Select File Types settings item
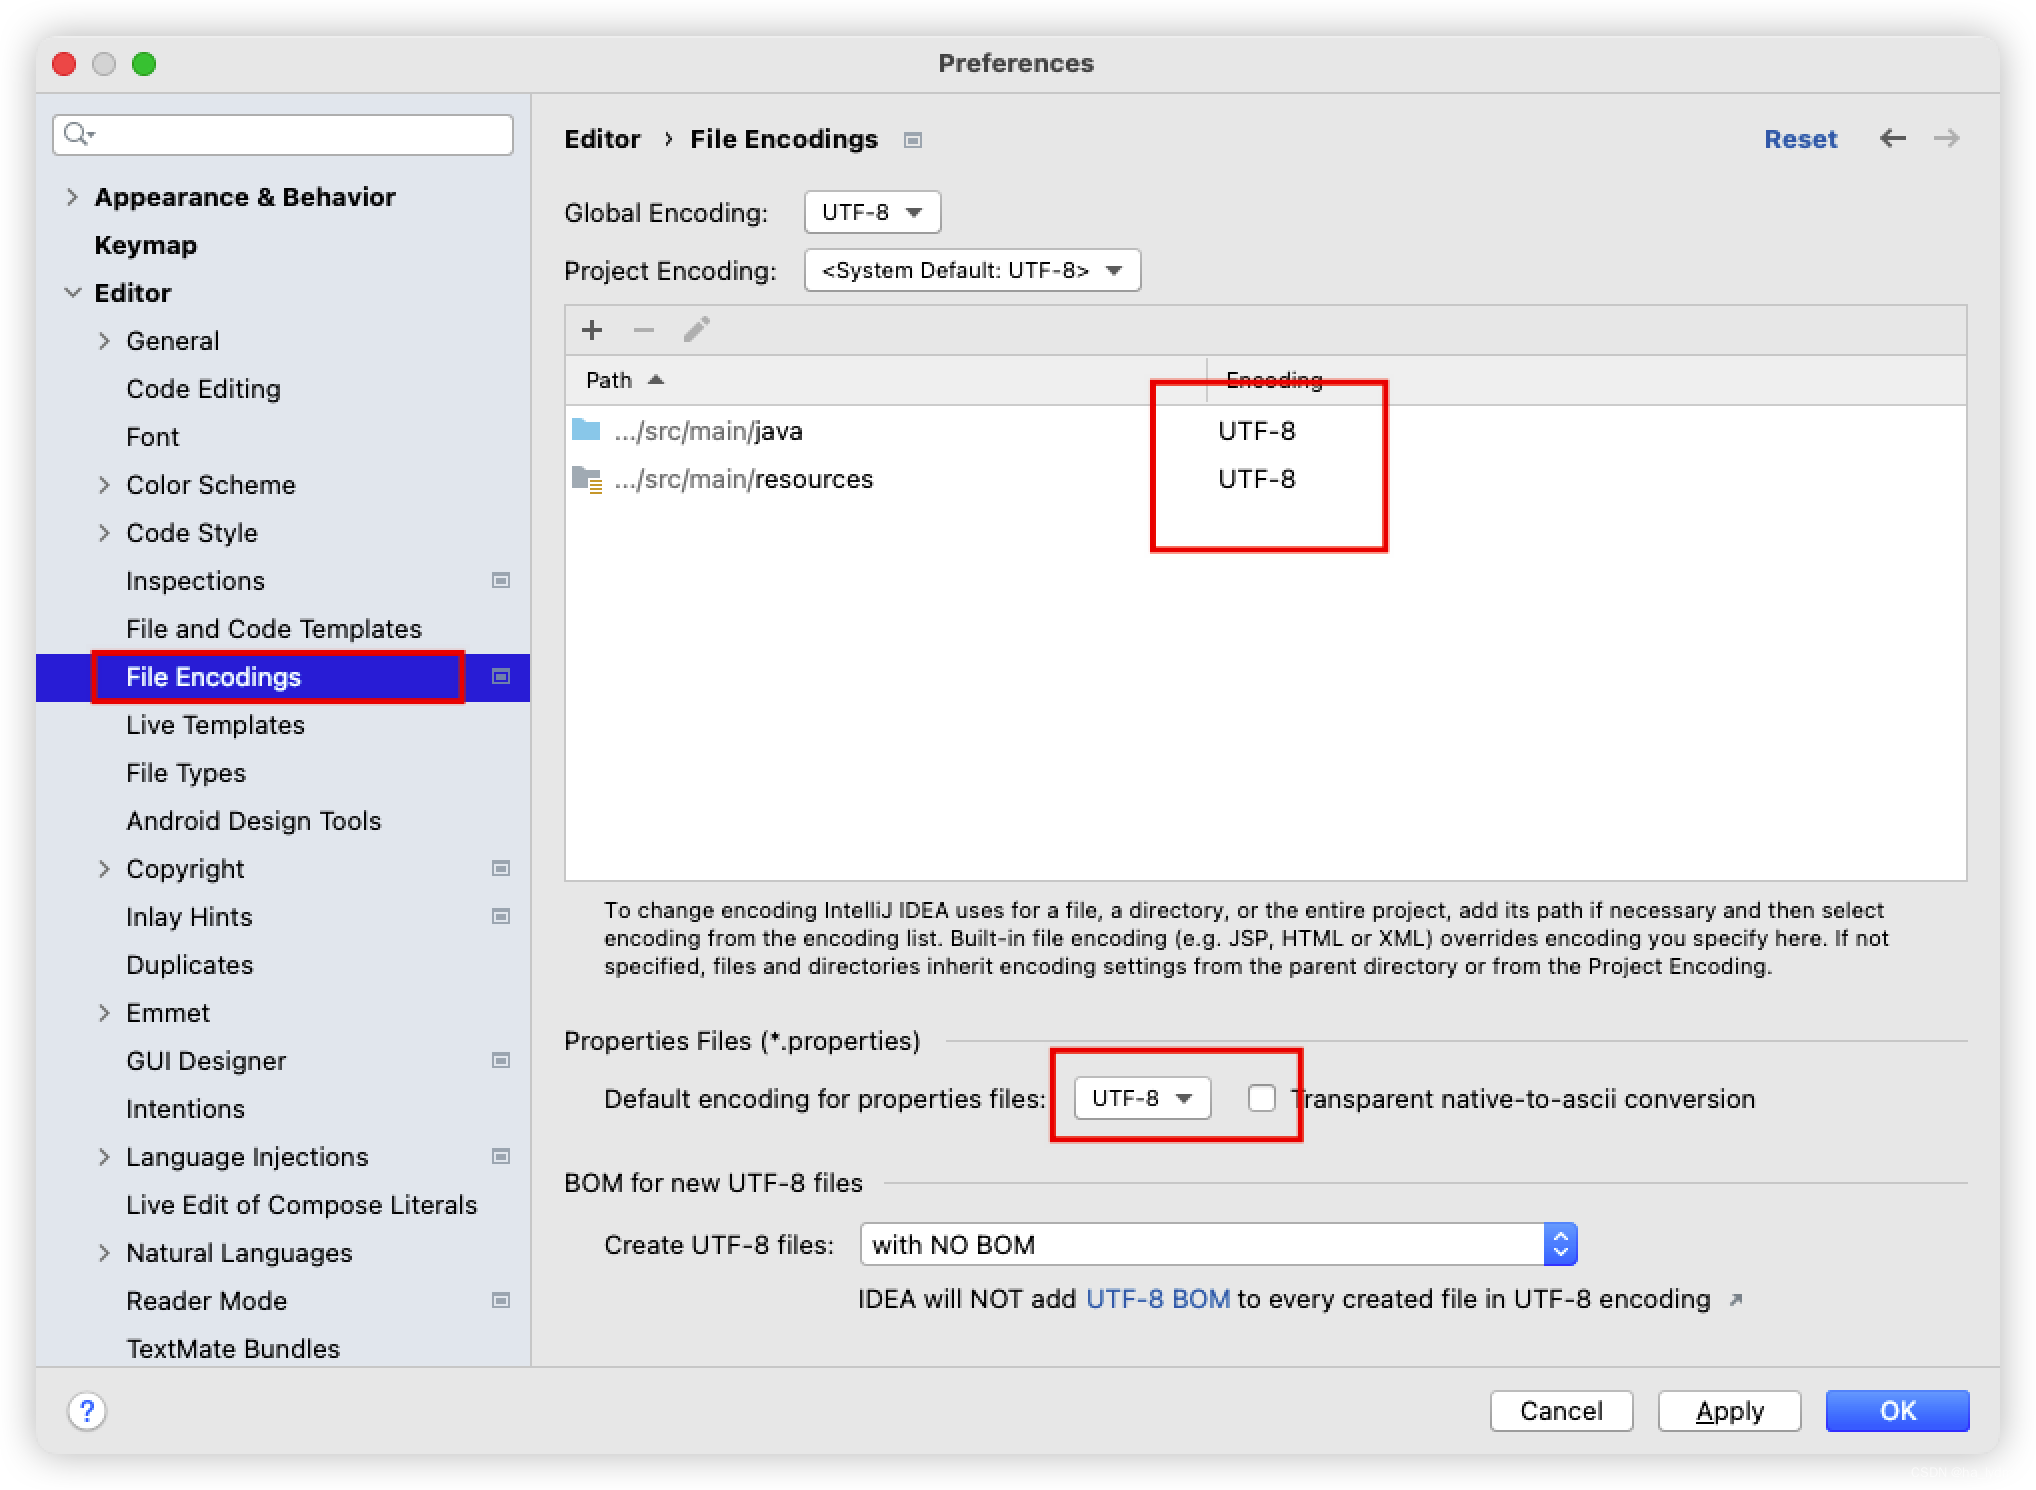 click(x=186, y=773)
